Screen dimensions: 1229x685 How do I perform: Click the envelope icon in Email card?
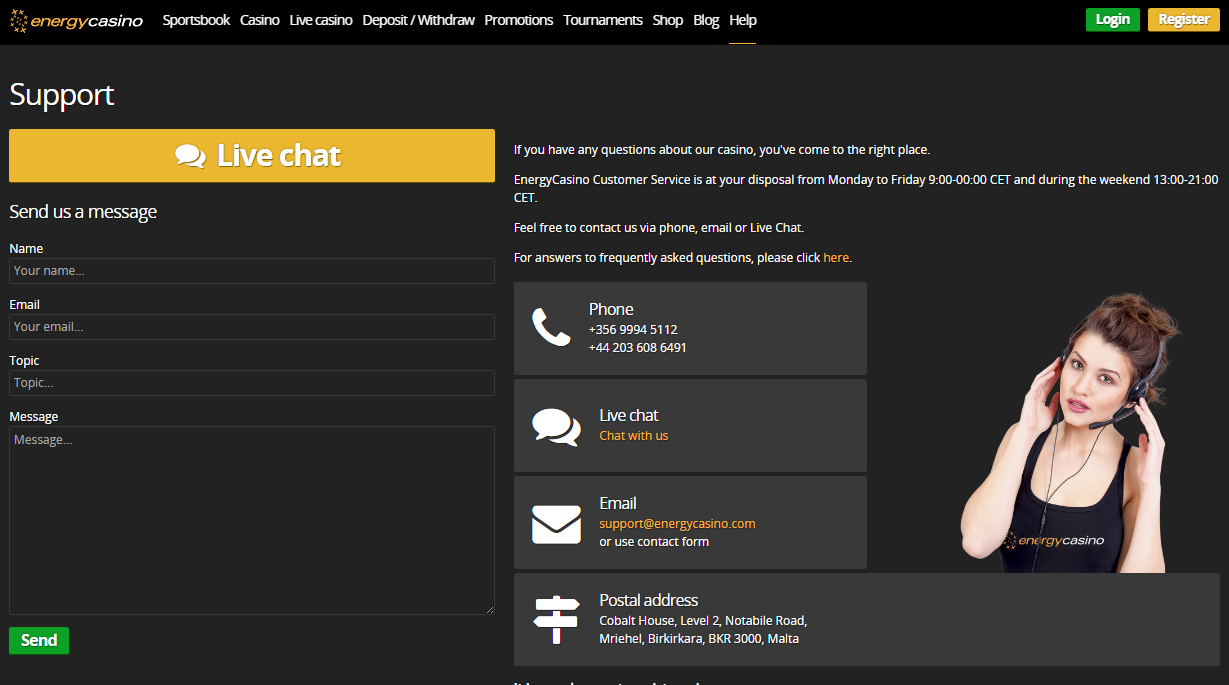(x=556, y=524)
